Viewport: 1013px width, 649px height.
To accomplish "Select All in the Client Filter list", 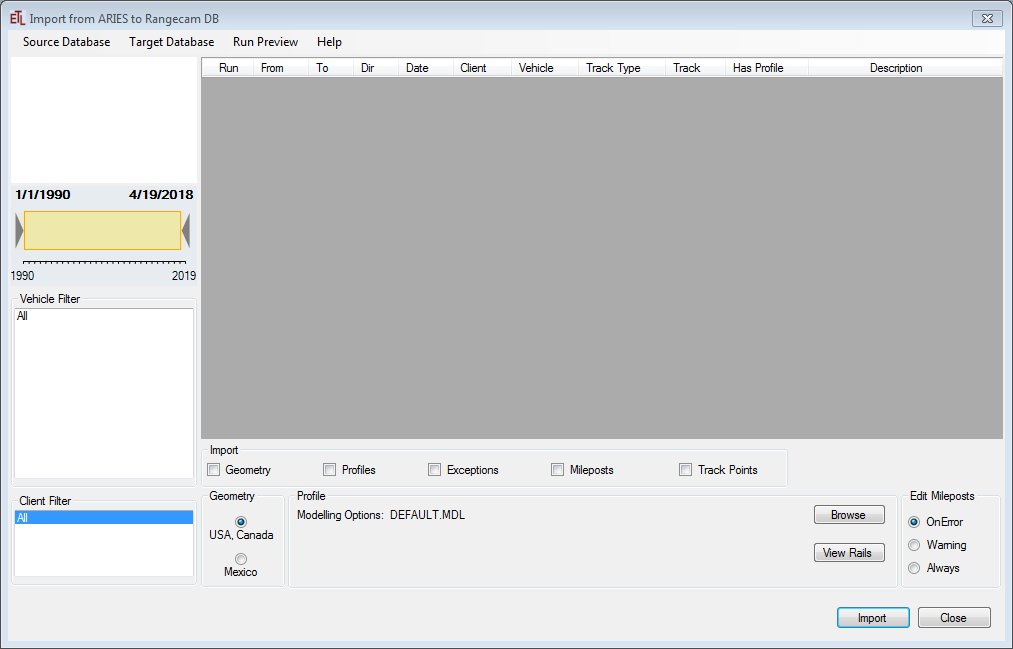I will (103, 518).
